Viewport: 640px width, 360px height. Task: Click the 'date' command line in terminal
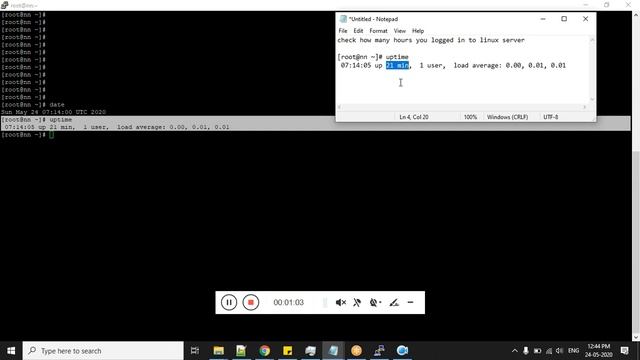click(x=33, y=104)
